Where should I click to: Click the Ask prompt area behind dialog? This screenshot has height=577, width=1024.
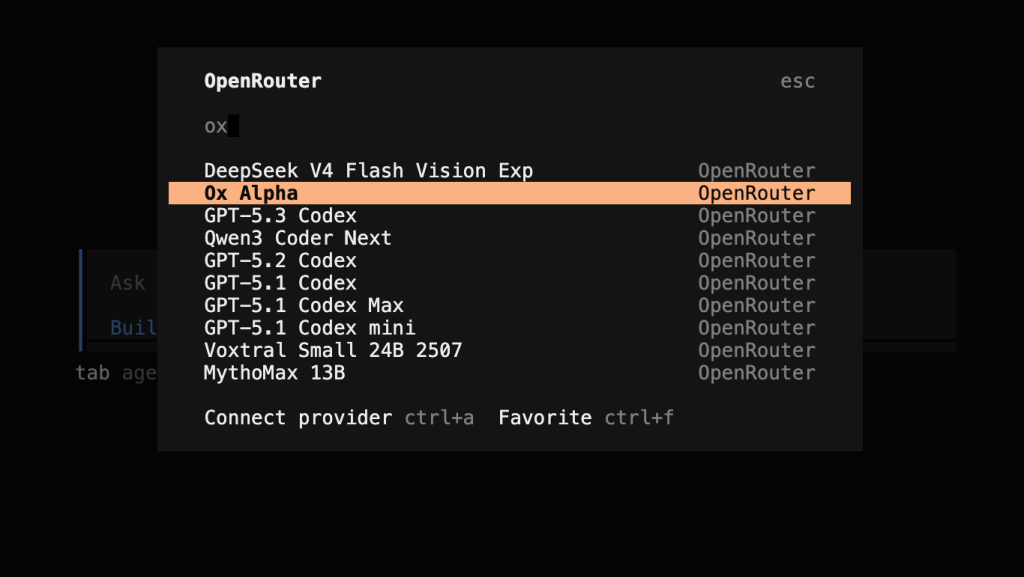point(127,283)
